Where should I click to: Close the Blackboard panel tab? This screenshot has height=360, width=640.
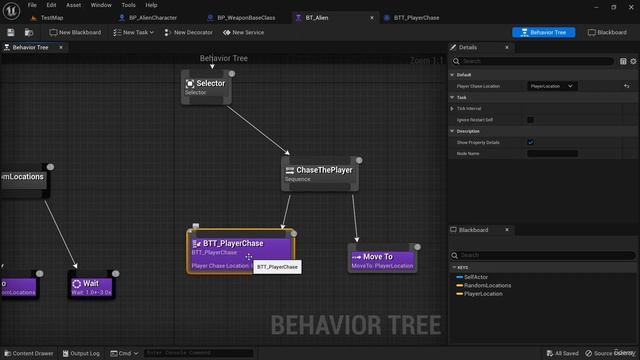[x=507, y=230]
